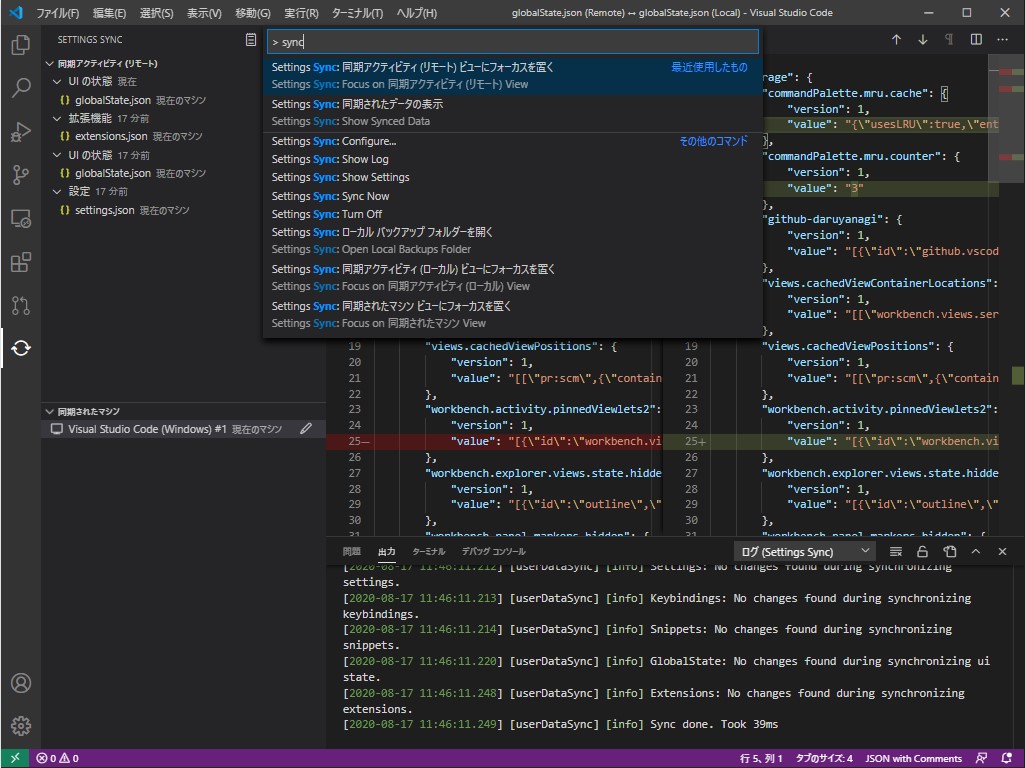Toggle the split editor layout icon

point(975,40)
